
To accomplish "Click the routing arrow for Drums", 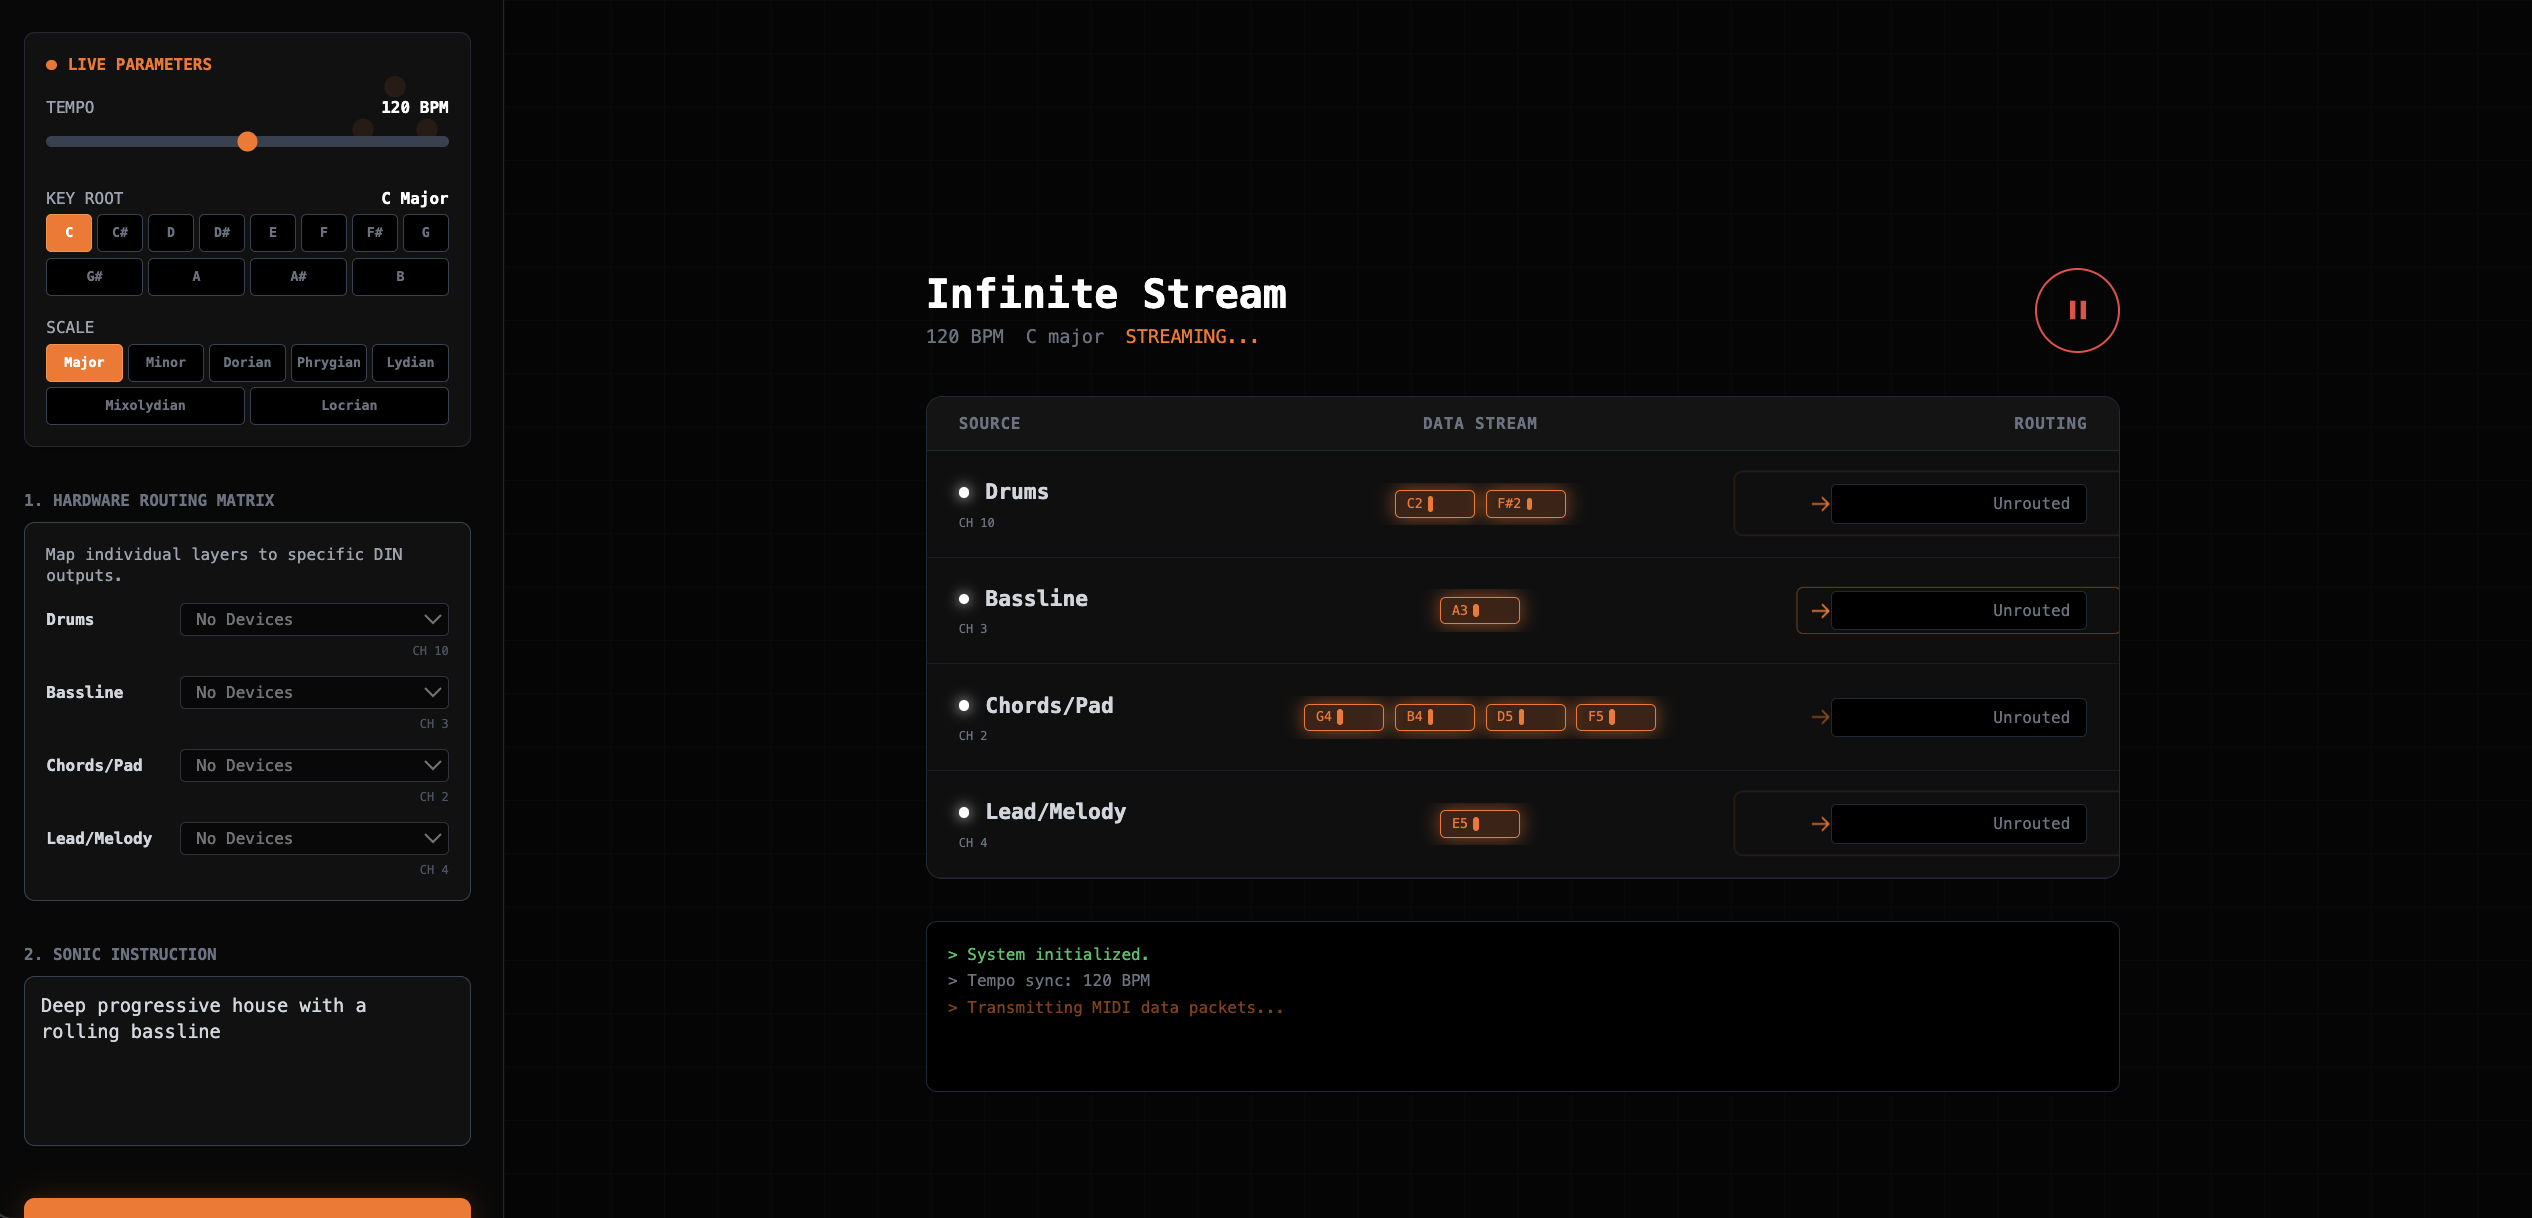I will pyautogui.click(x=1820, y=503).
